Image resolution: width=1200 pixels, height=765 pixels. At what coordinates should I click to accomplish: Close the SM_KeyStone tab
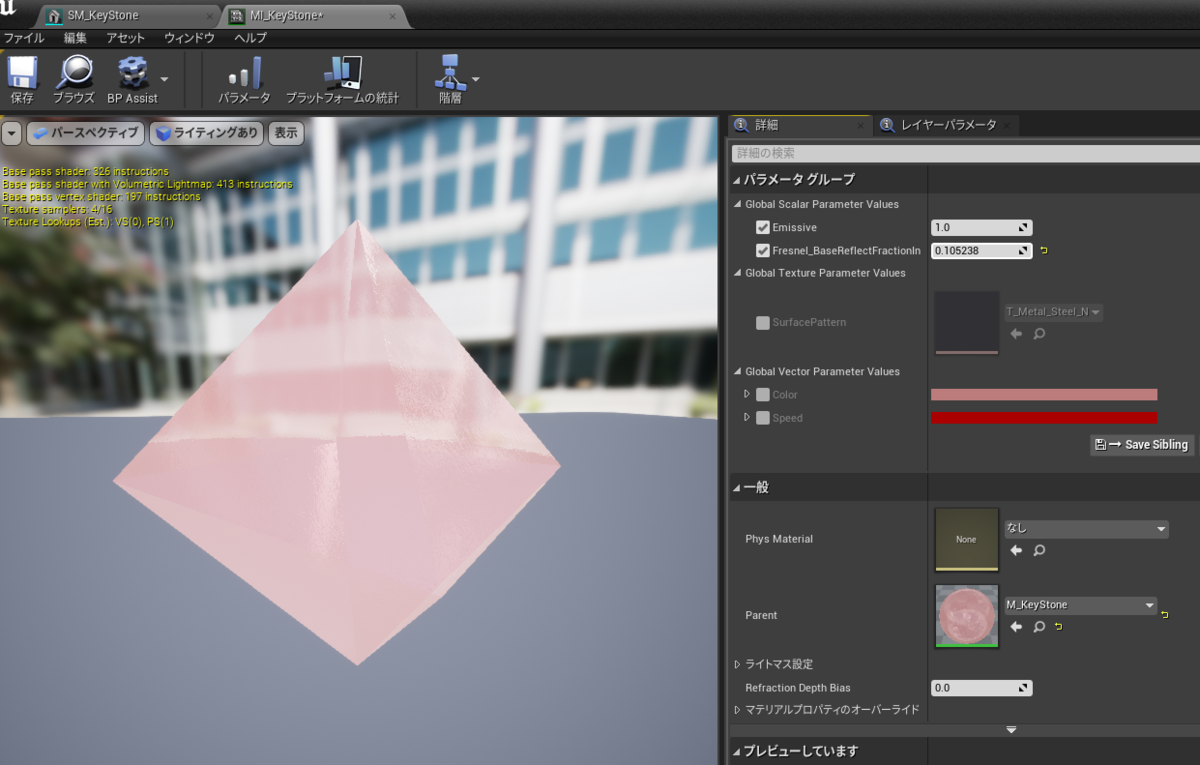[x=208, y=17]
